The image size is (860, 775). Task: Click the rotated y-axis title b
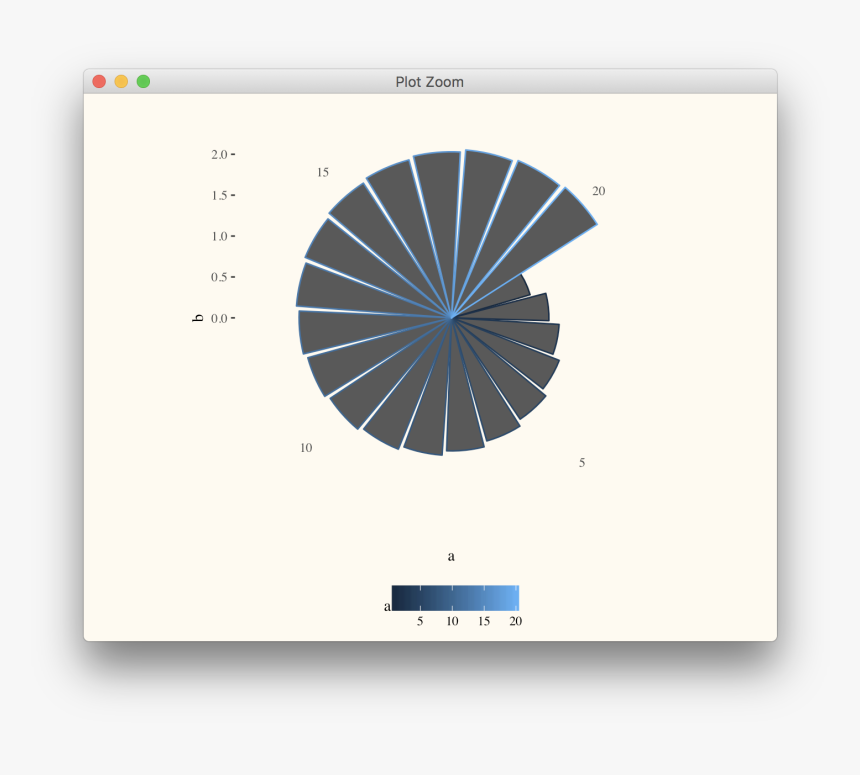click(197, 317)
